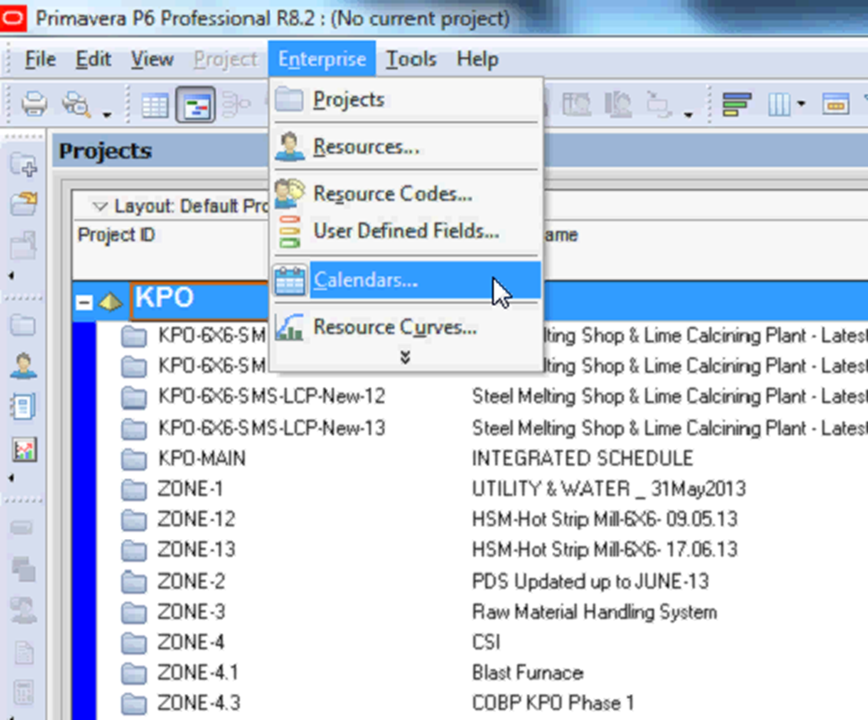Click the Print Preview icon

76,103
